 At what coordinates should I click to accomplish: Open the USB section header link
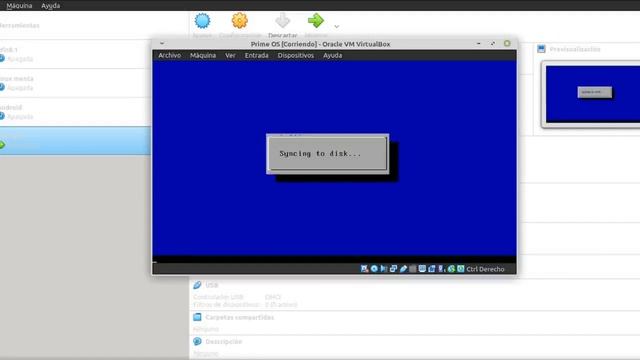coord(212,285)
